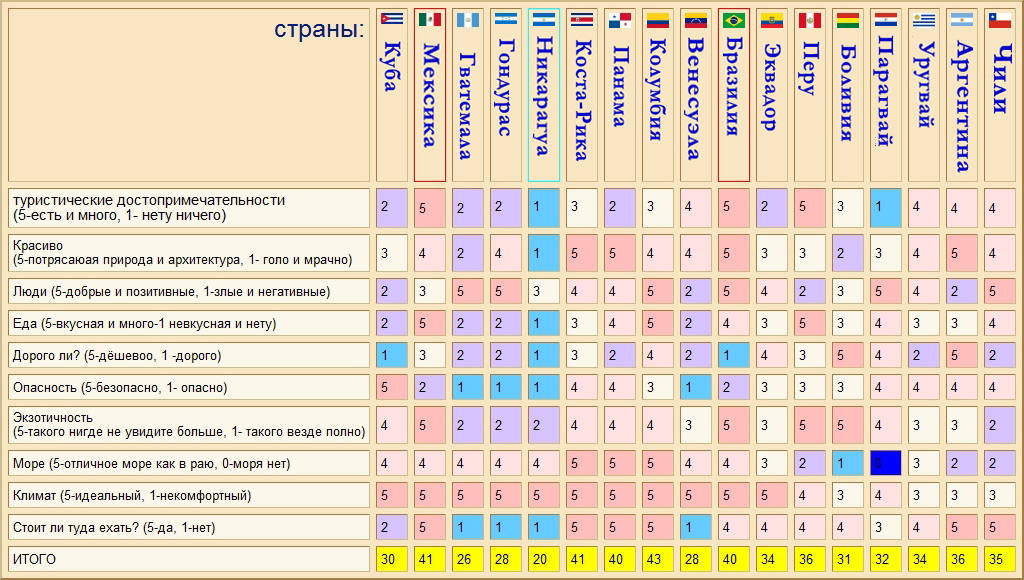Screen dimensions: 1024x580
Task: Click the Ecuador flag icon
Action: tap(771, 20)
